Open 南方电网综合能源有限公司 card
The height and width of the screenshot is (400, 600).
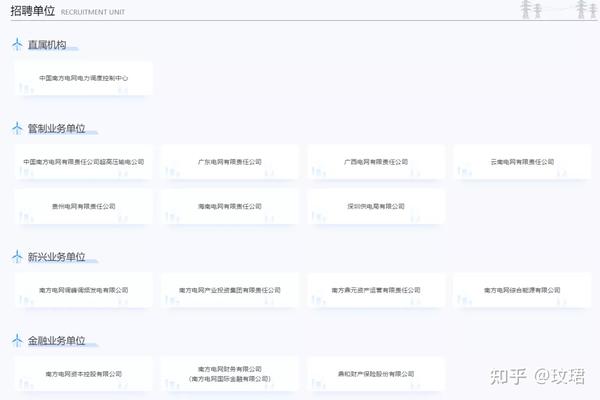point(522,290)
